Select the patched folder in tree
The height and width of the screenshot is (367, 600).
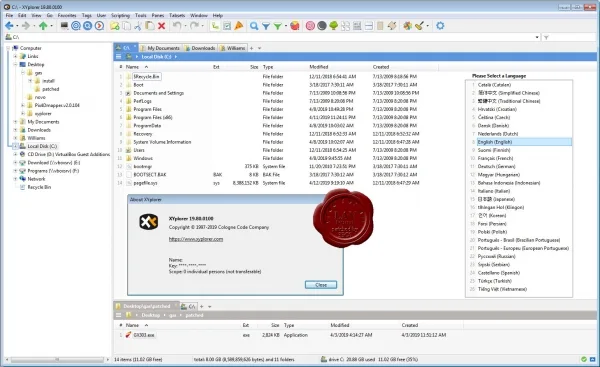(51, 89)
